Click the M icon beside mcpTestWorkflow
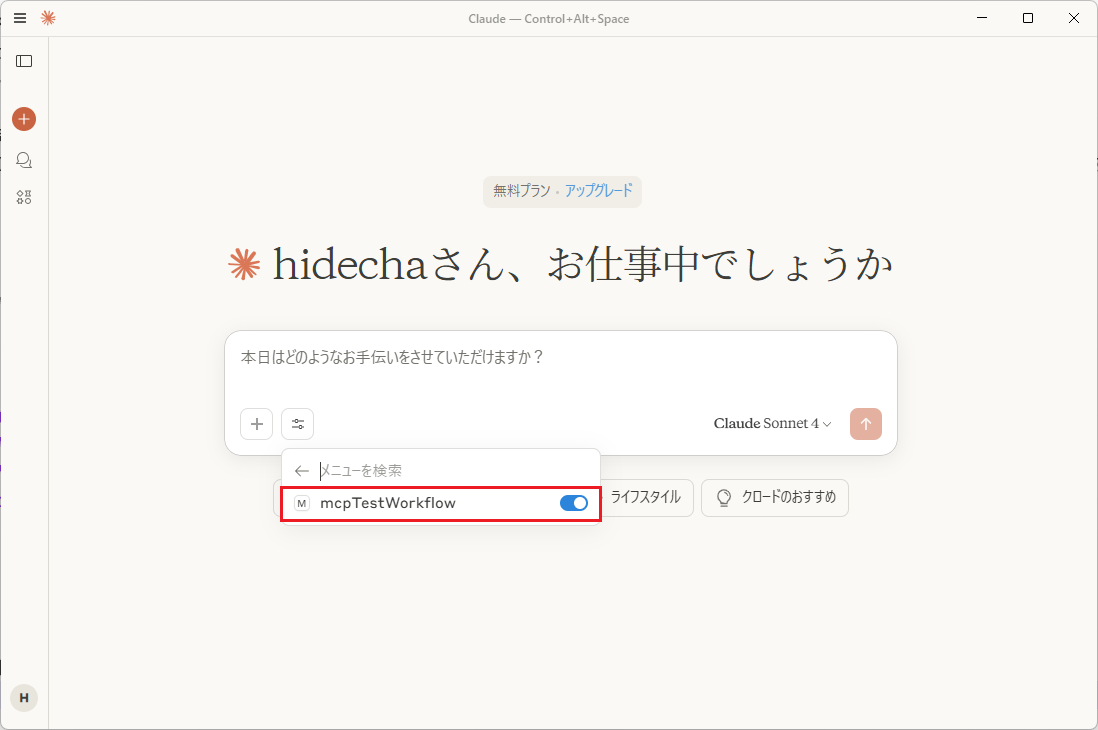 [302, 503]
